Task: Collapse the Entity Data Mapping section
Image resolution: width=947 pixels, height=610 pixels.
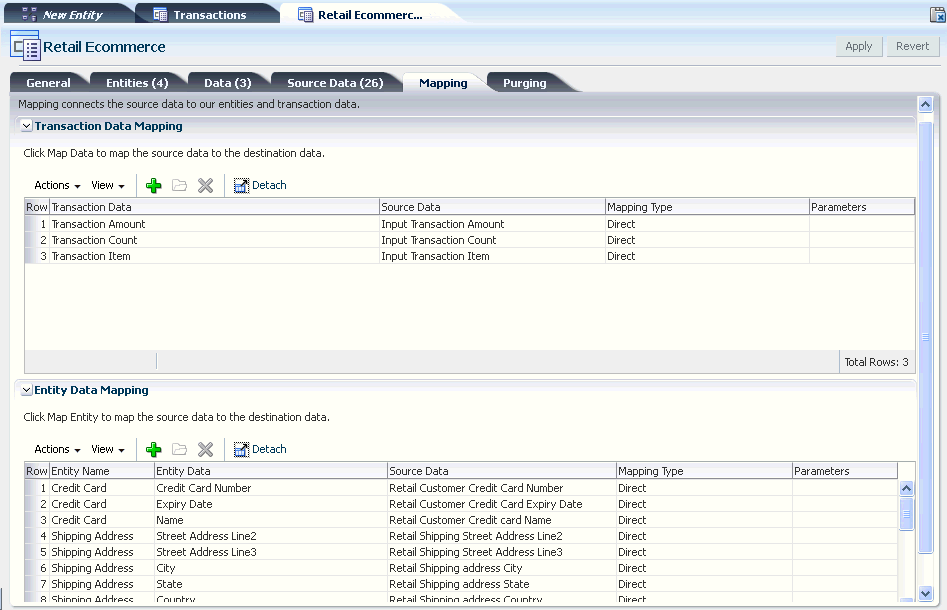Action: coord(27,390)
